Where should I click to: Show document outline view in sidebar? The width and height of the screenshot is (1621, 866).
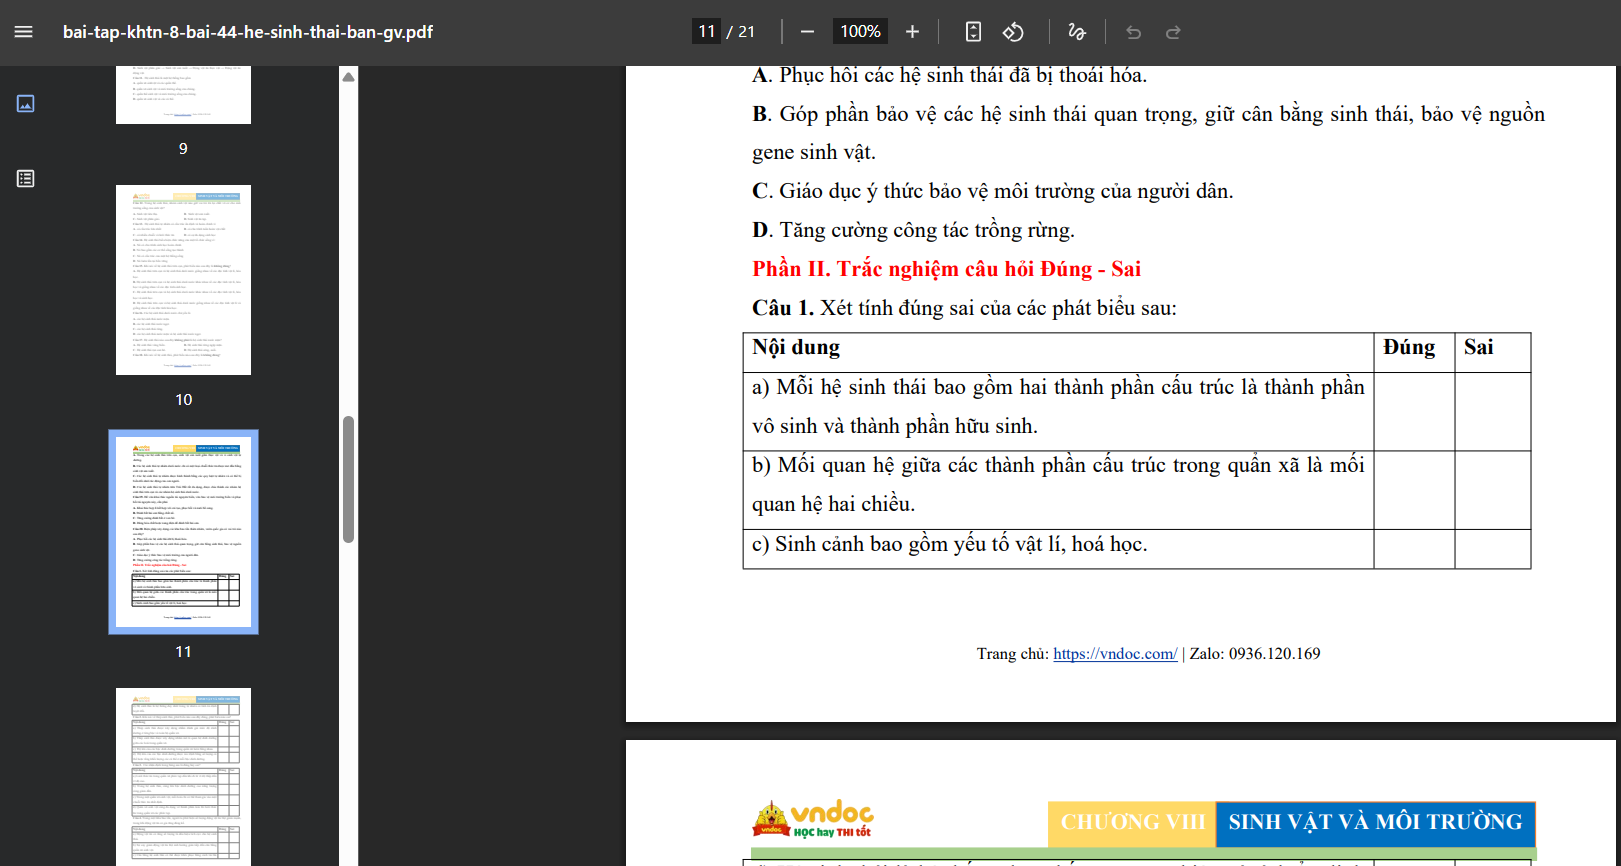(26, 179)
